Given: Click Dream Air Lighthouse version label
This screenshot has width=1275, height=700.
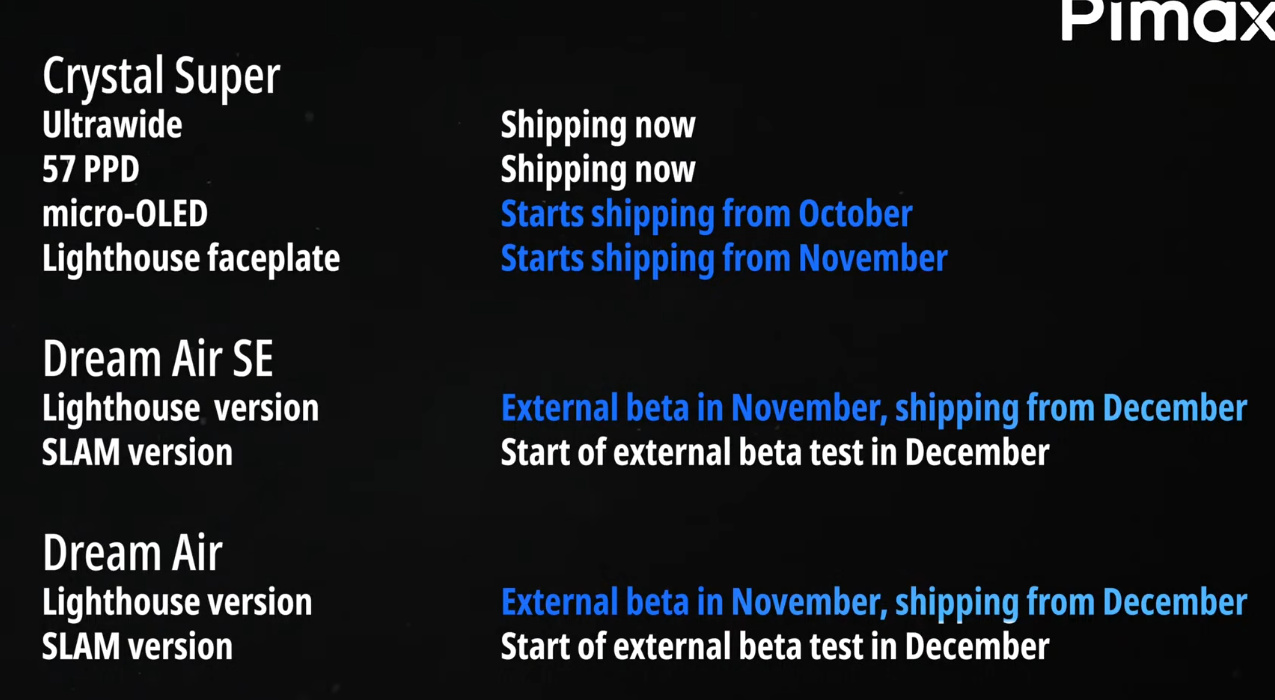Looking at the screenshot, I should (x=177, y=602).
